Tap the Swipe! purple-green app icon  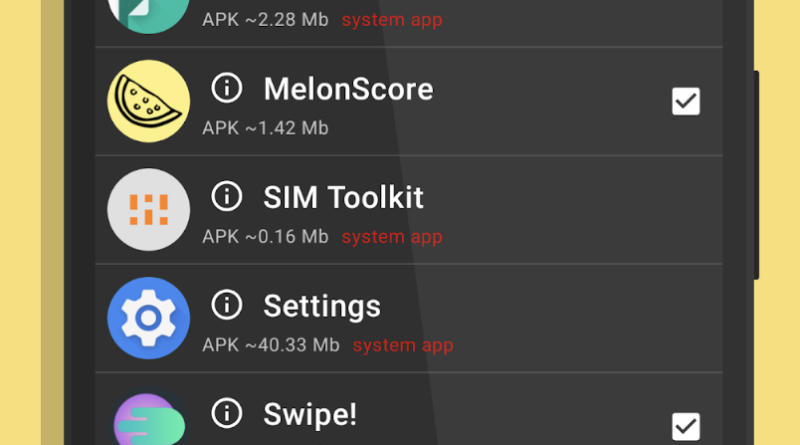pyautogui.click(x=148, y=418)
